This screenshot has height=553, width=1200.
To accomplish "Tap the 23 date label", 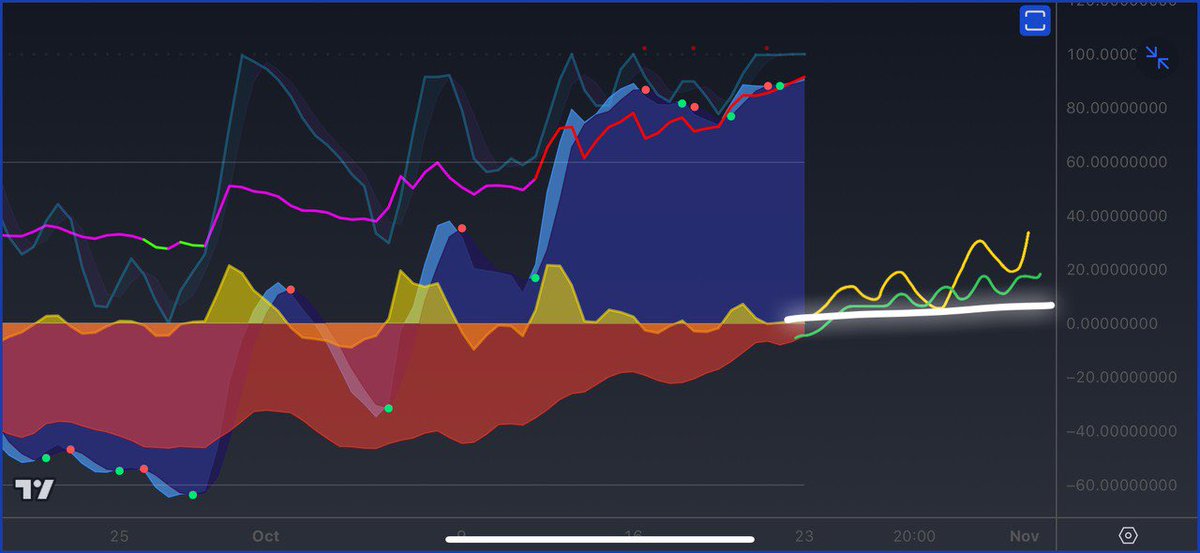I will tap(803, 536).
